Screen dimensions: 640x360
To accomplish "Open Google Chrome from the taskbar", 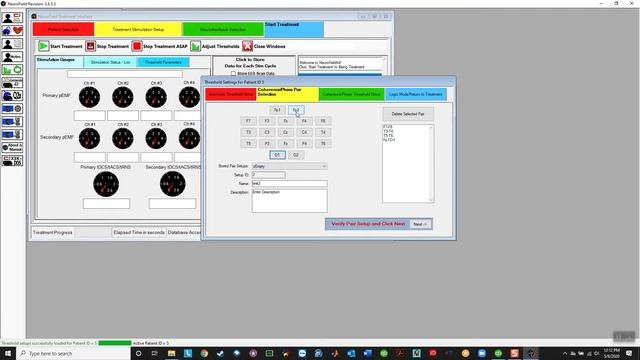I will (204, 353).
